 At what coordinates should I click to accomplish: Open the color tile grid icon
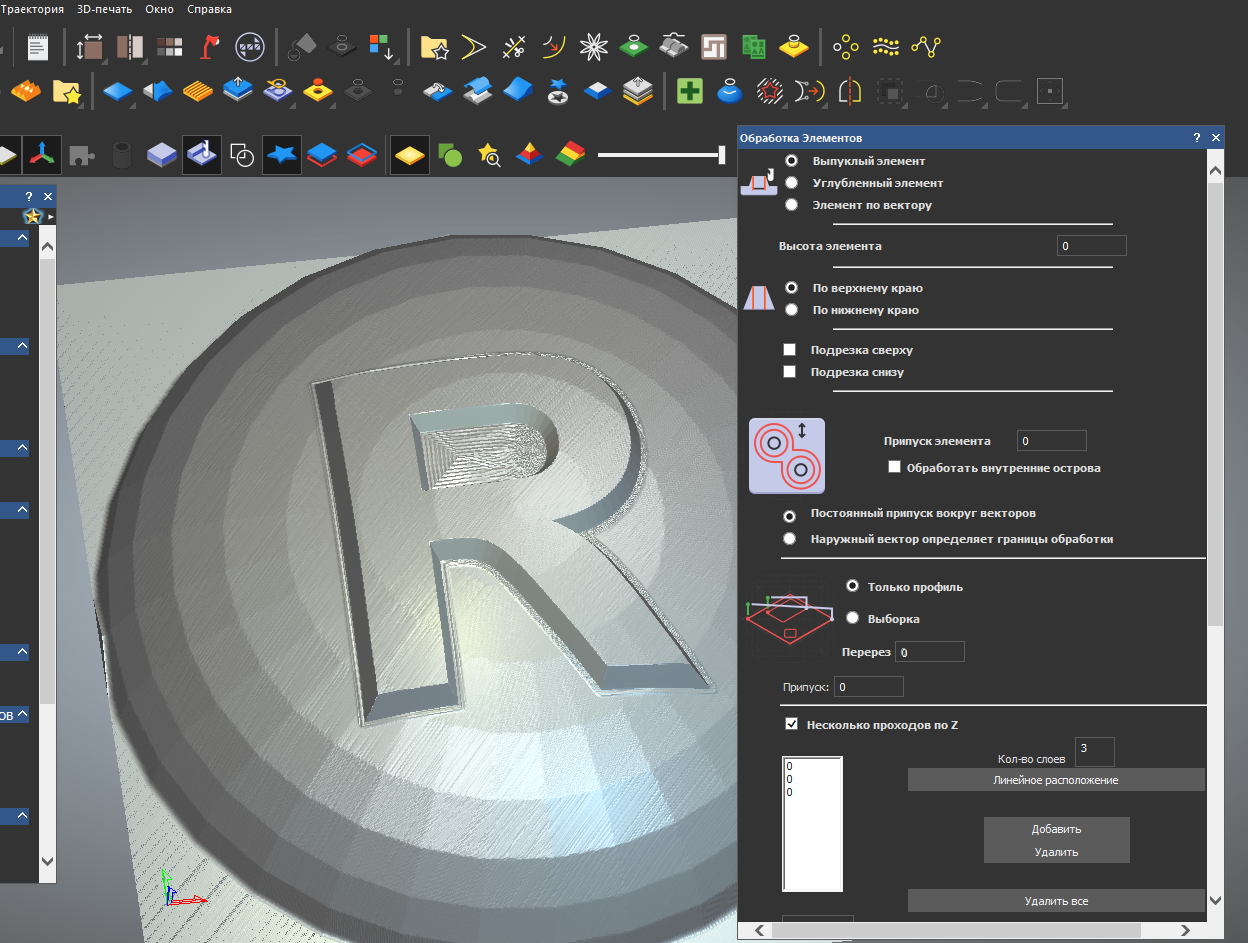pyautogui.click(x=170, y=47)
